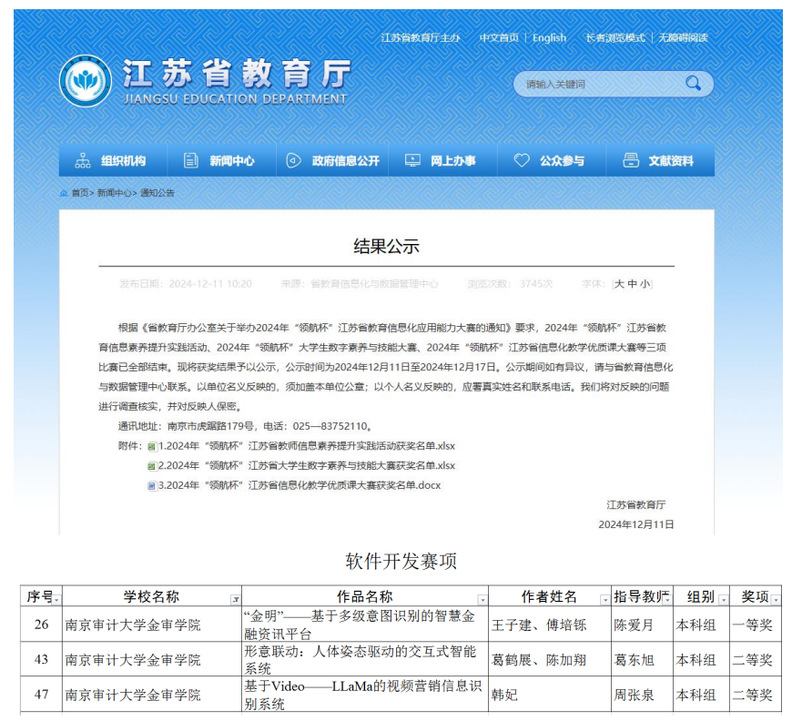Toggle 长者浏览模式 elder browsing mode

[615, 38]
